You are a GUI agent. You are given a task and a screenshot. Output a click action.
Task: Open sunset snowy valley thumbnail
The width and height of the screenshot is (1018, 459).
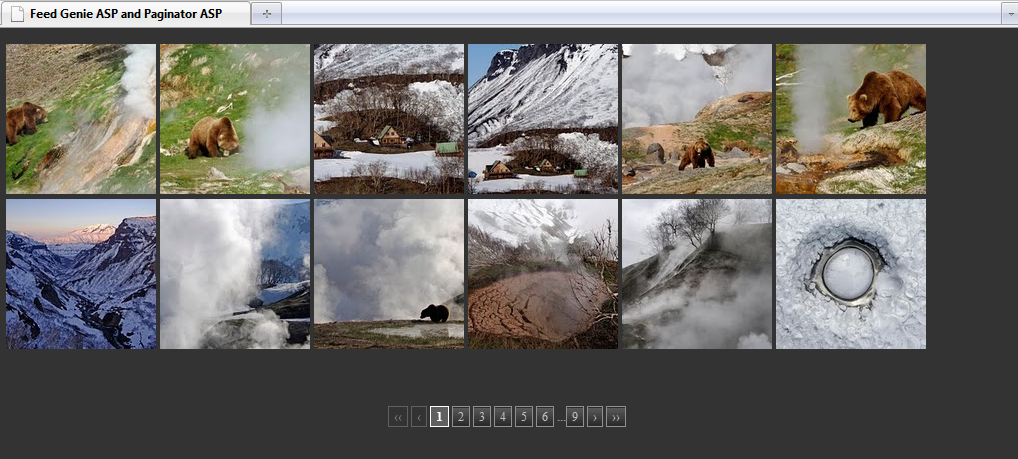(81, 274)
